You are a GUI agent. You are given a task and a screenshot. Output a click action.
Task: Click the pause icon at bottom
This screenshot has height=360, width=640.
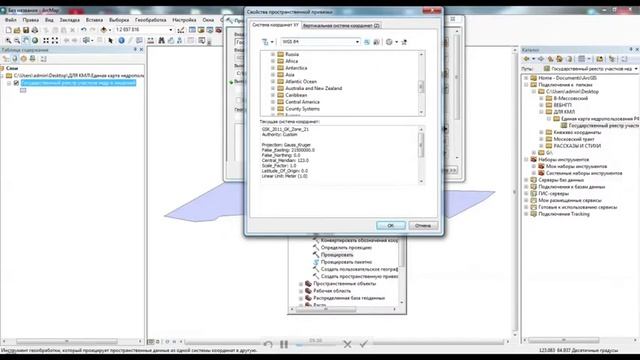coord(284,344)
